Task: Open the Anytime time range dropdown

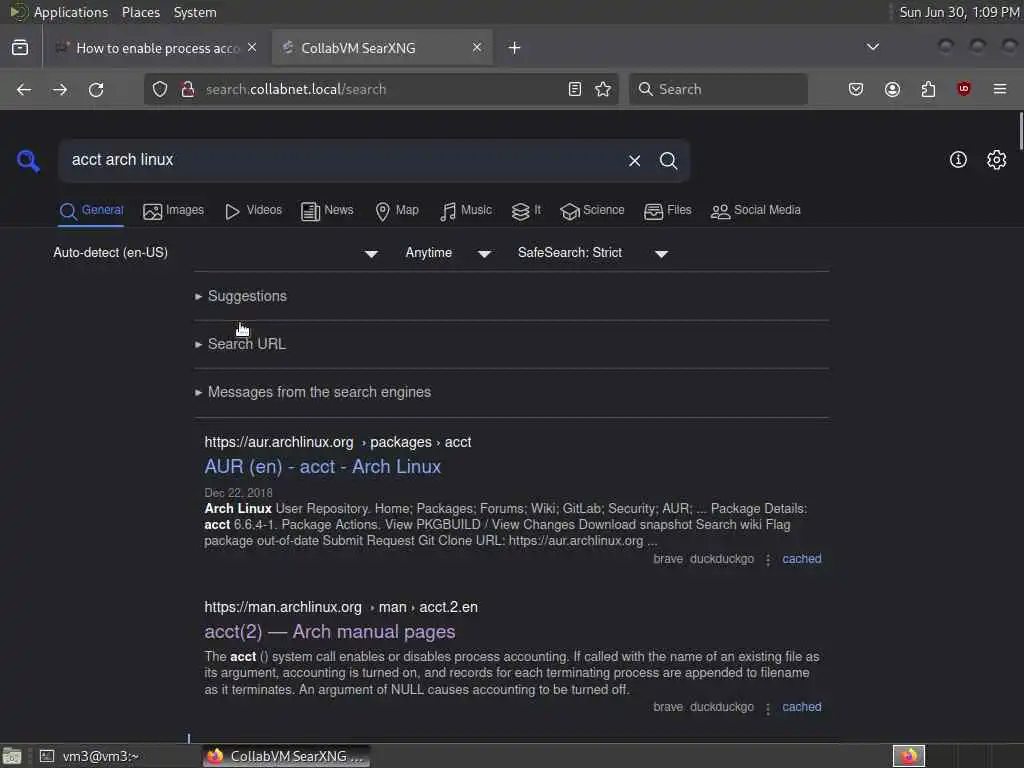Action: (x=448, y=253)
